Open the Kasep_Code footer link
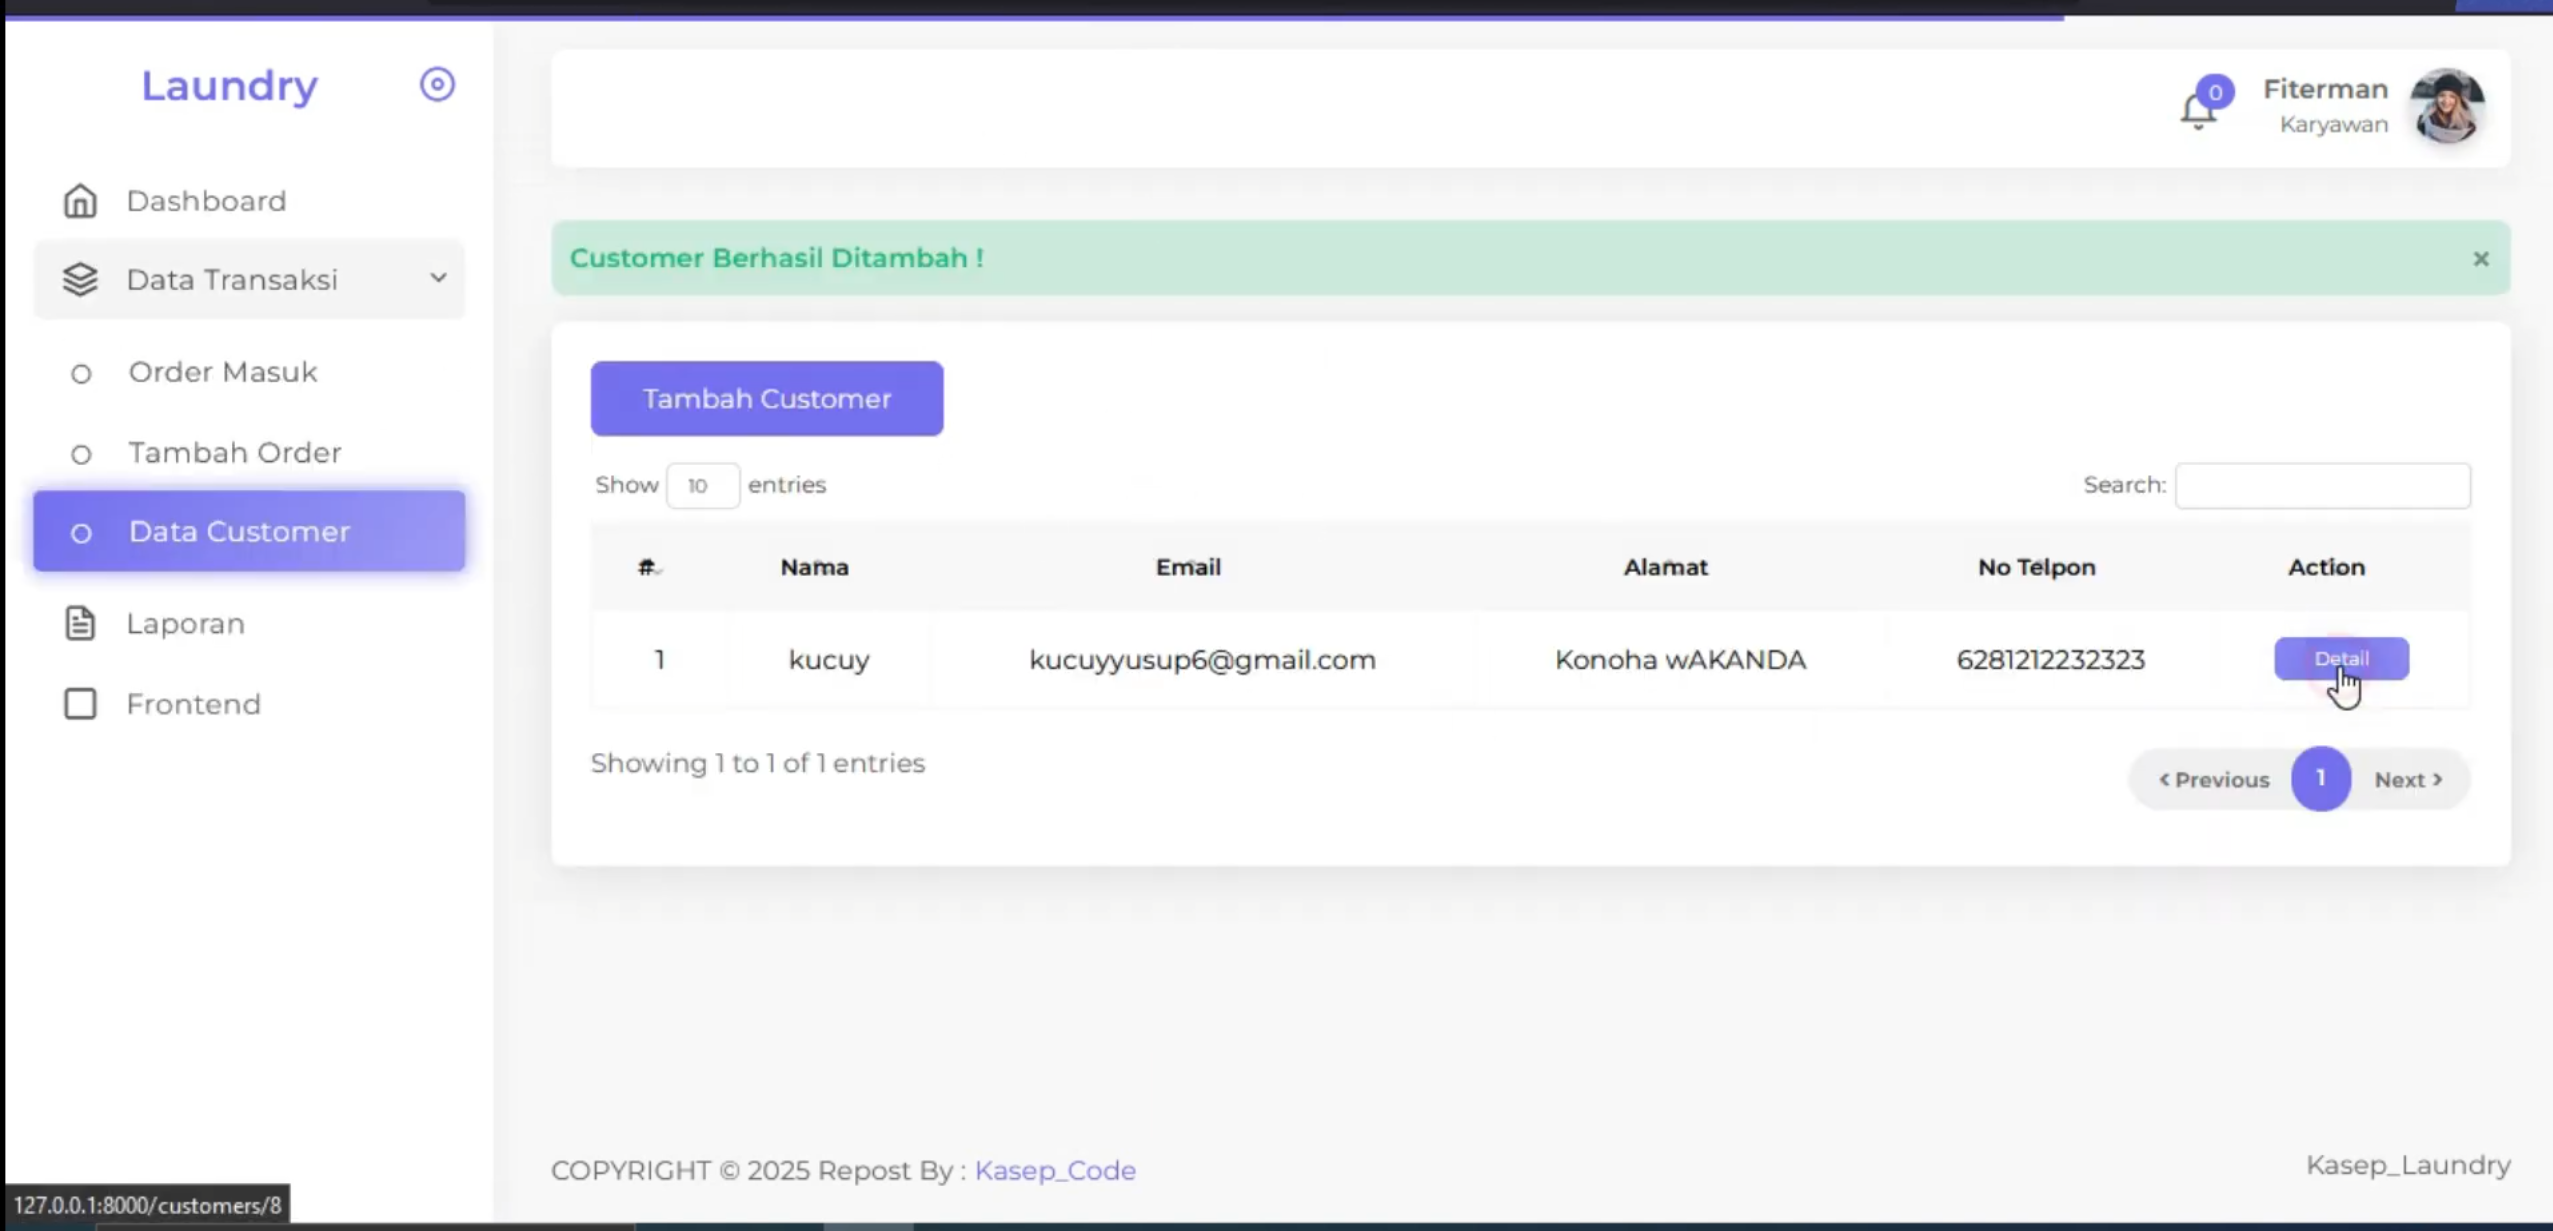2553x1231 pixels. point(1055,1170)
